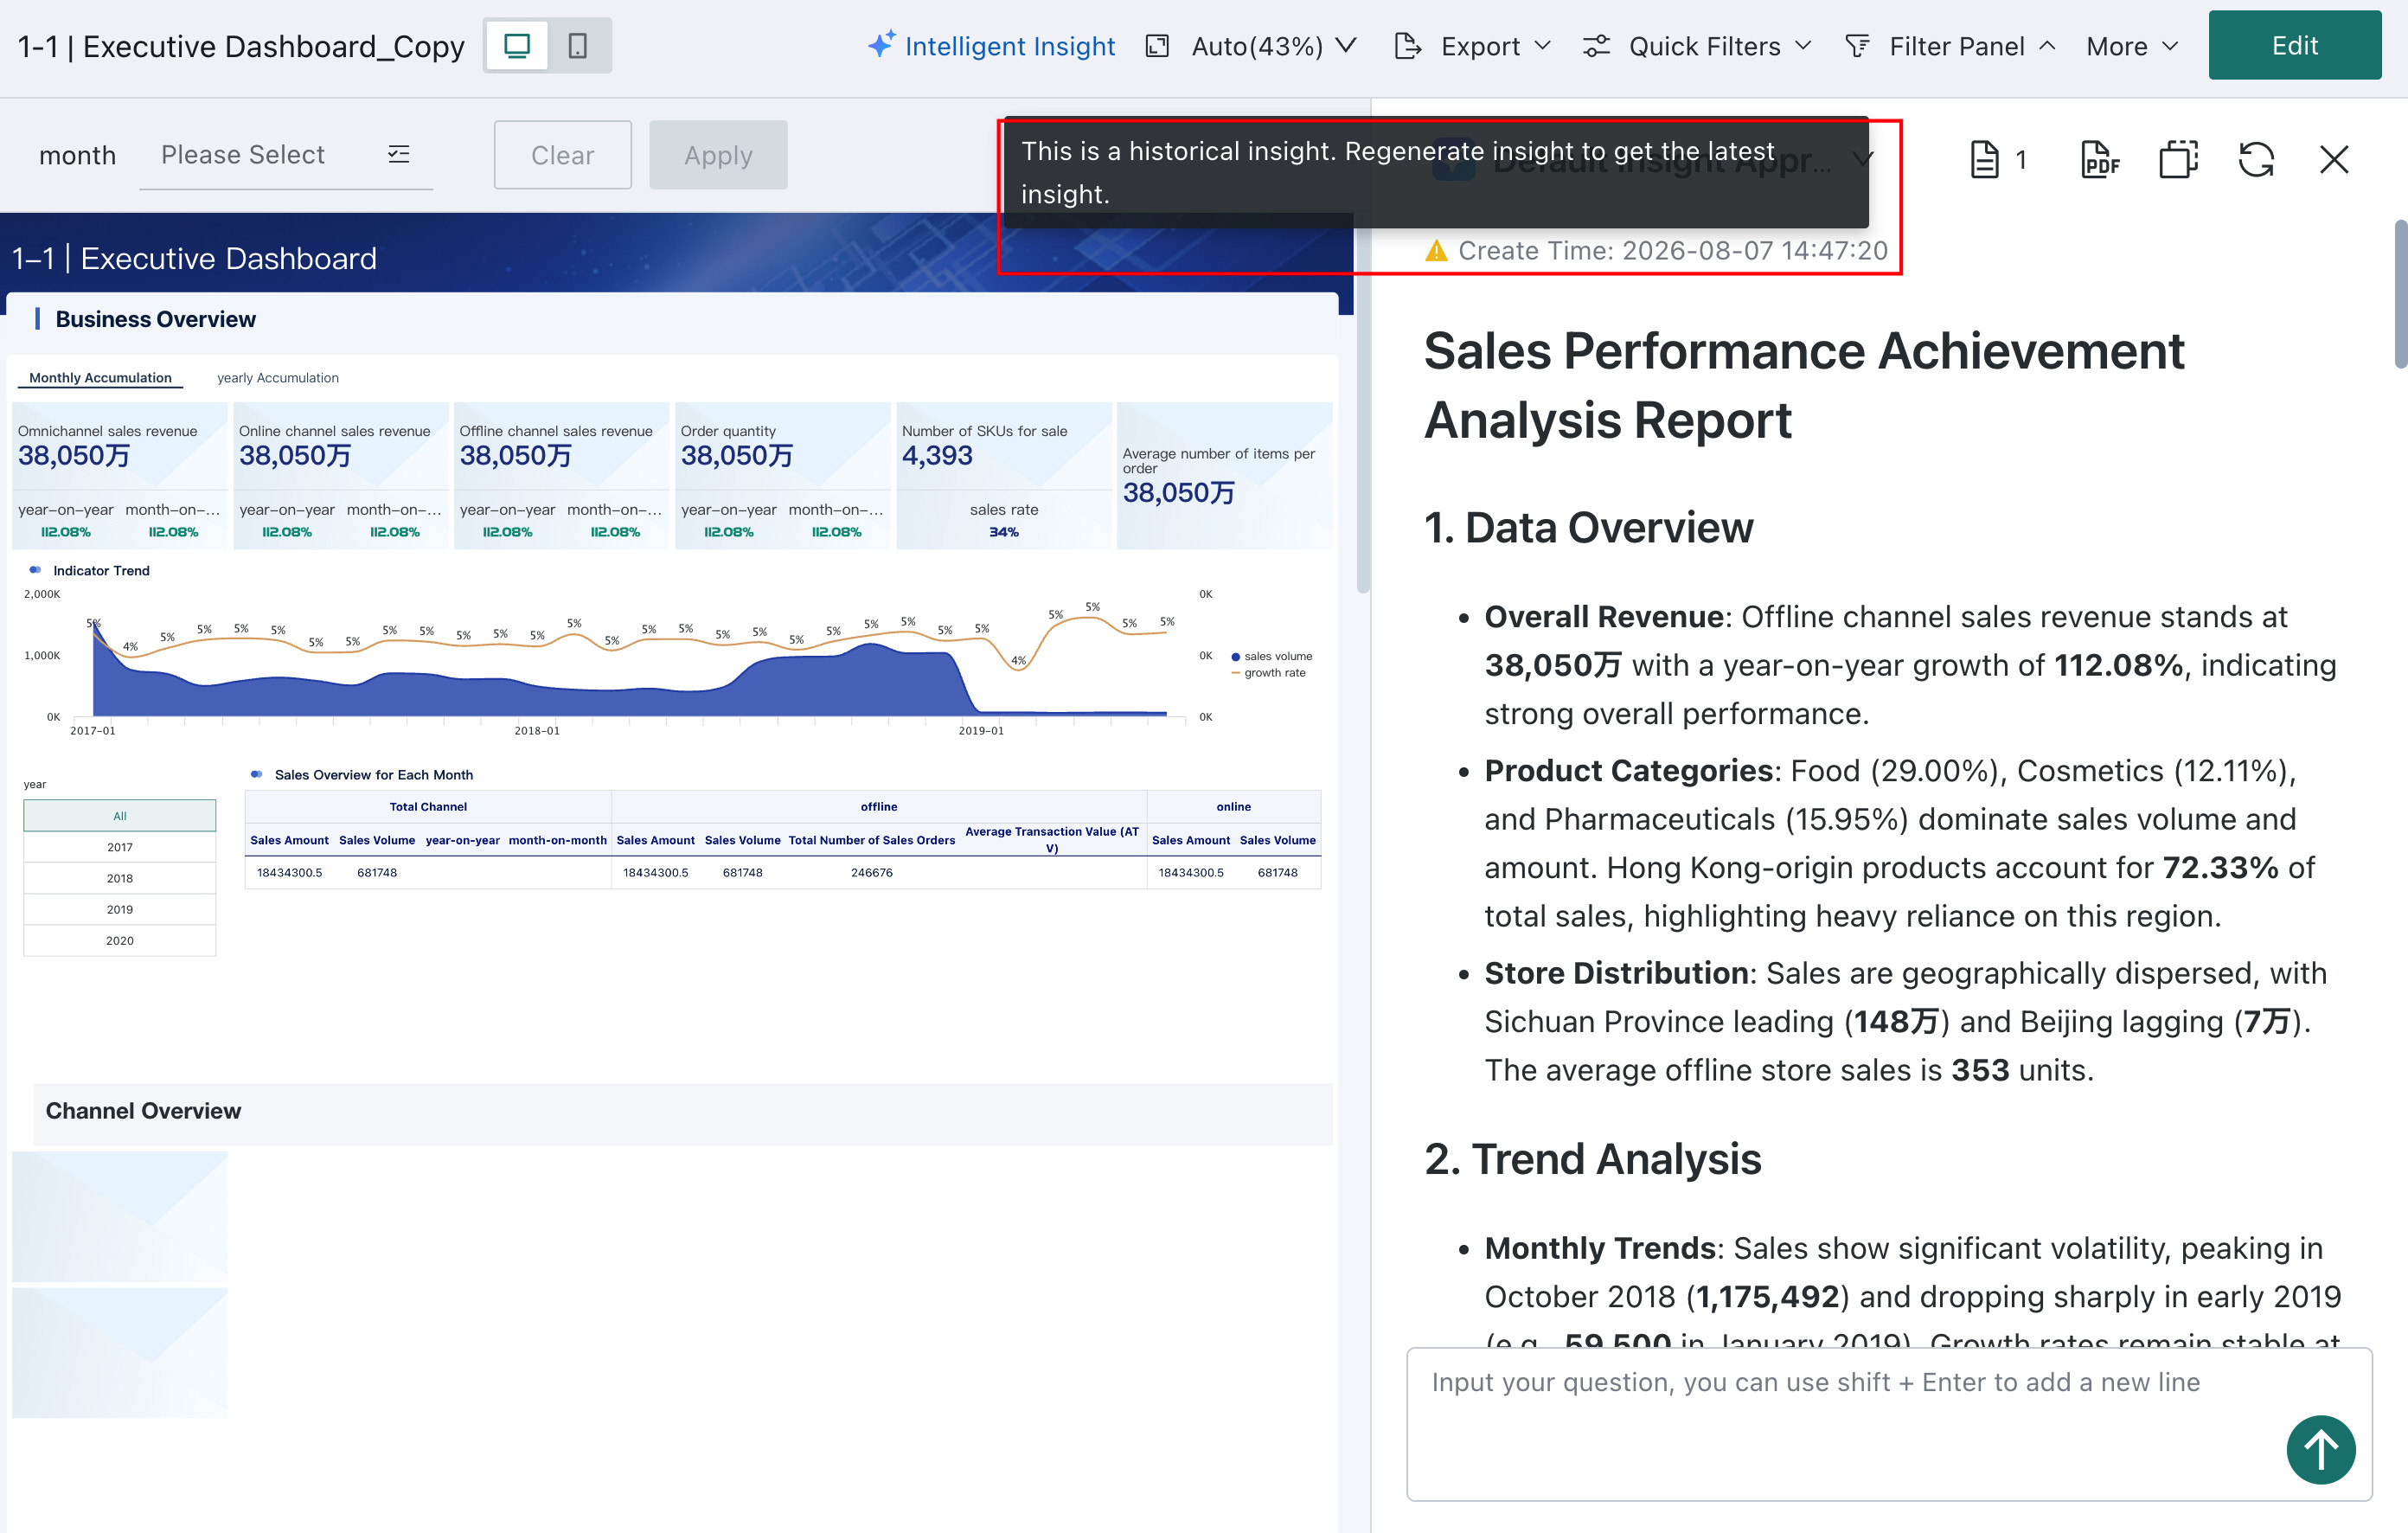The width and height of the screenshot is (2408, 1533).
Task: Click the Create Time timestamp text
Action: [1672, 251]
